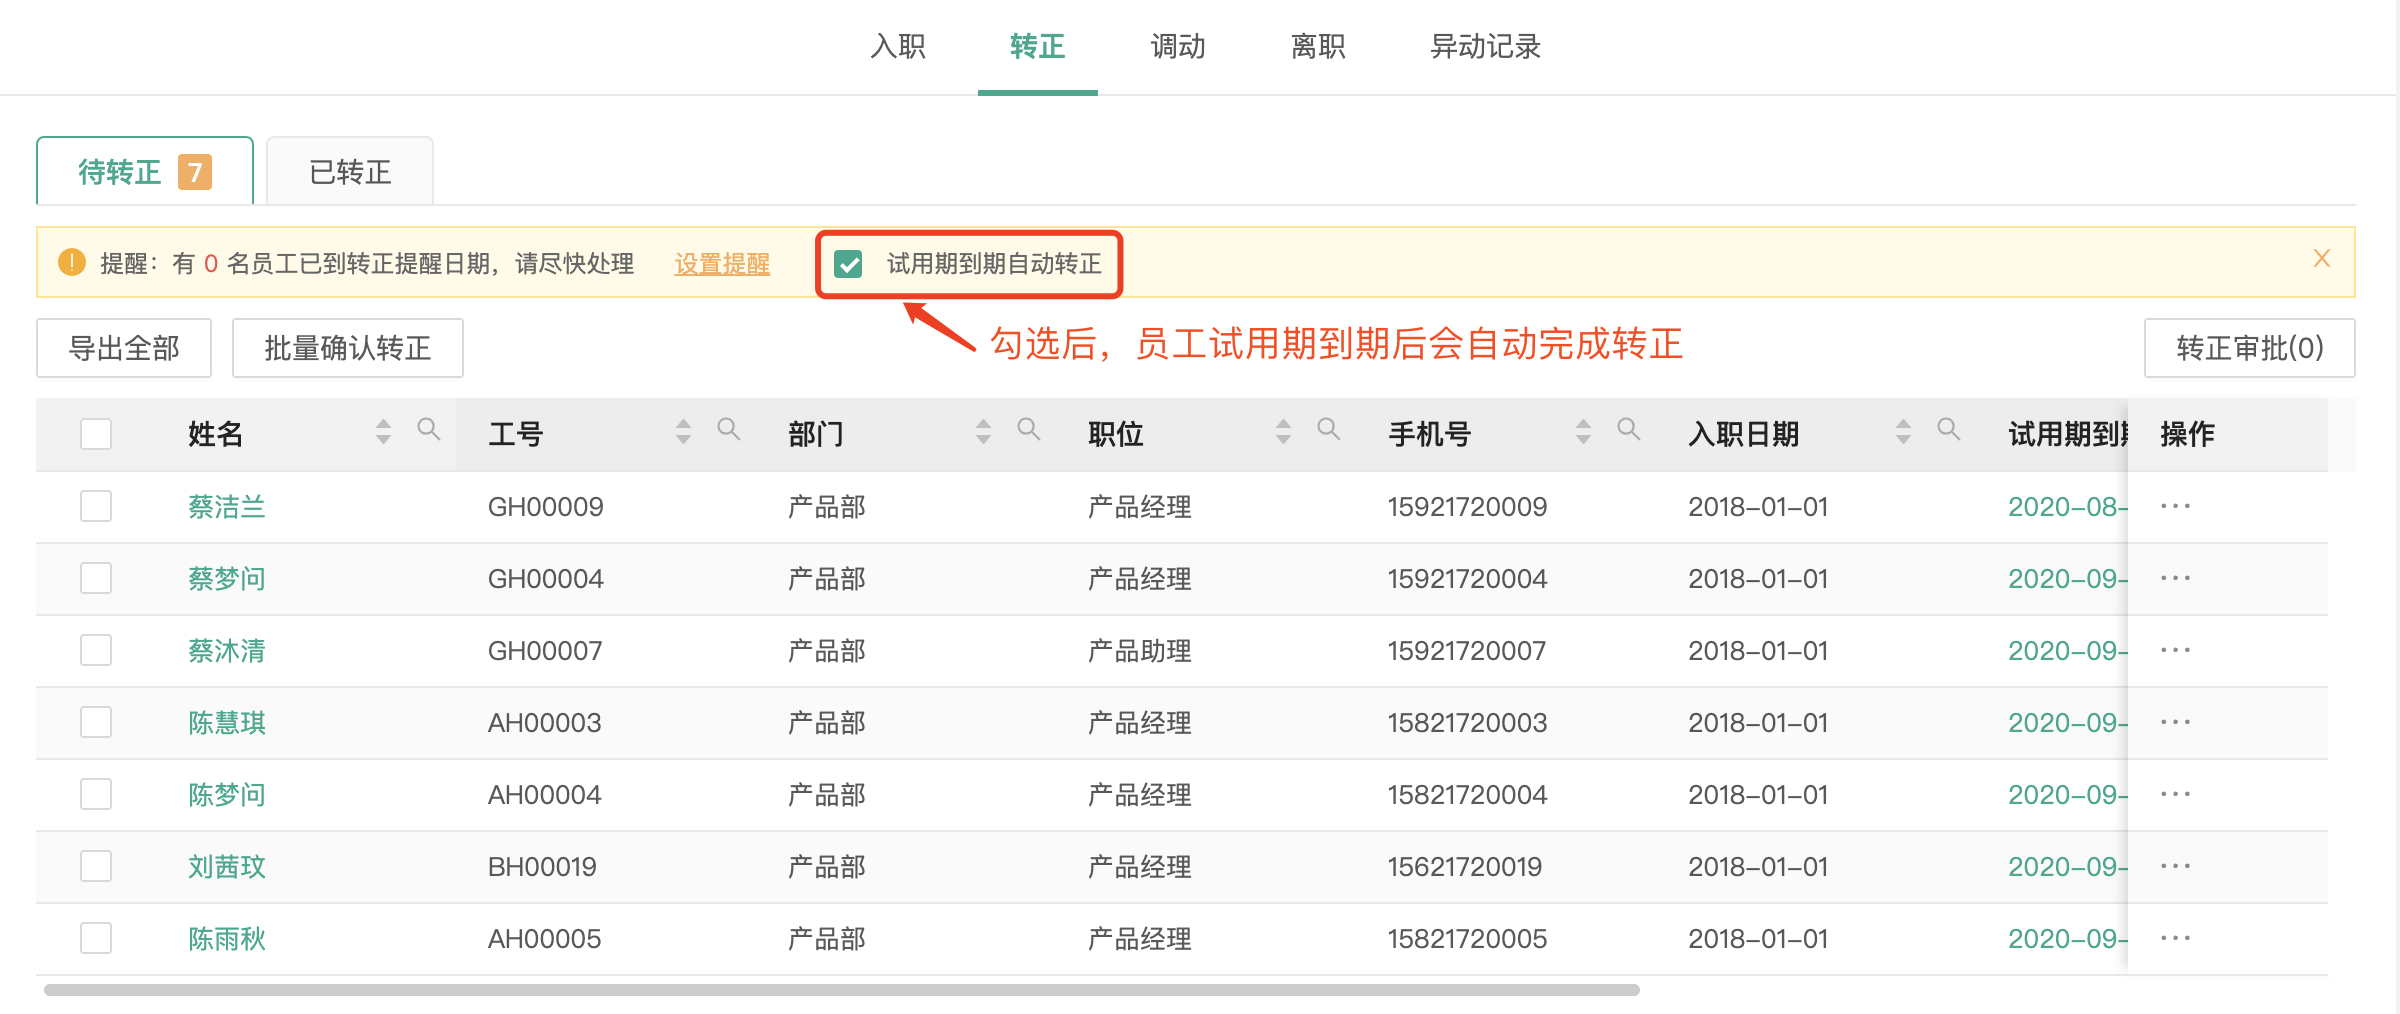Click the 设置提醒 link
The width and height of the screenshot is (2400, 1014).
tap(722, 264)
